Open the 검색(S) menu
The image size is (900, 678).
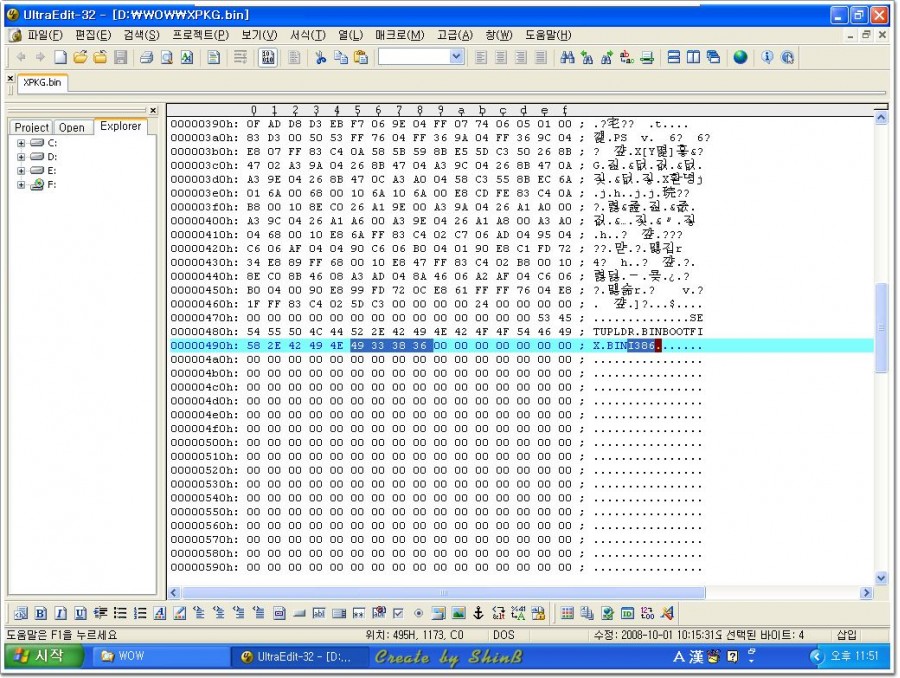tap(141, 35)
